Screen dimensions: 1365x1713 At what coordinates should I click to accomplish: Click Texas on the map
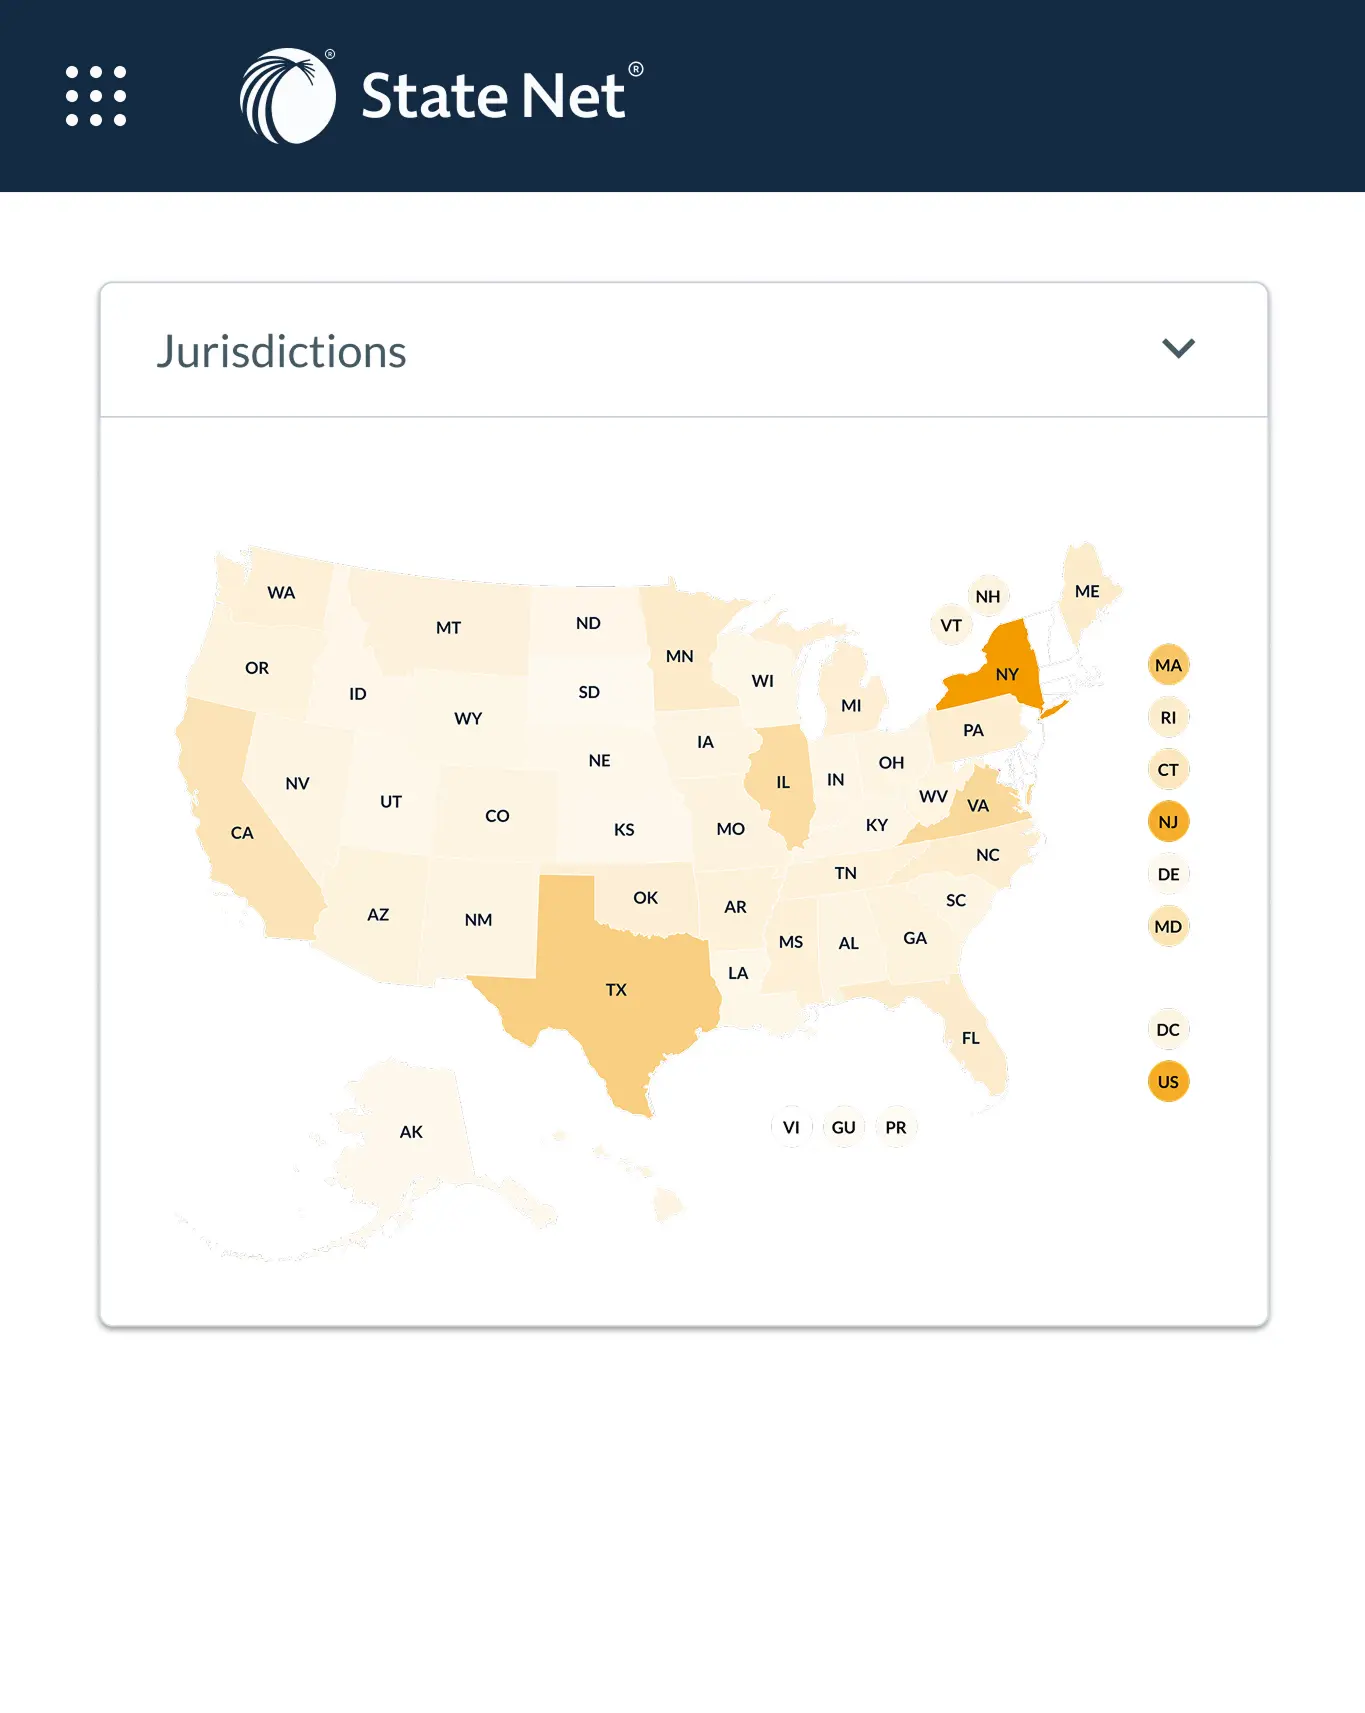coord(616,989)
